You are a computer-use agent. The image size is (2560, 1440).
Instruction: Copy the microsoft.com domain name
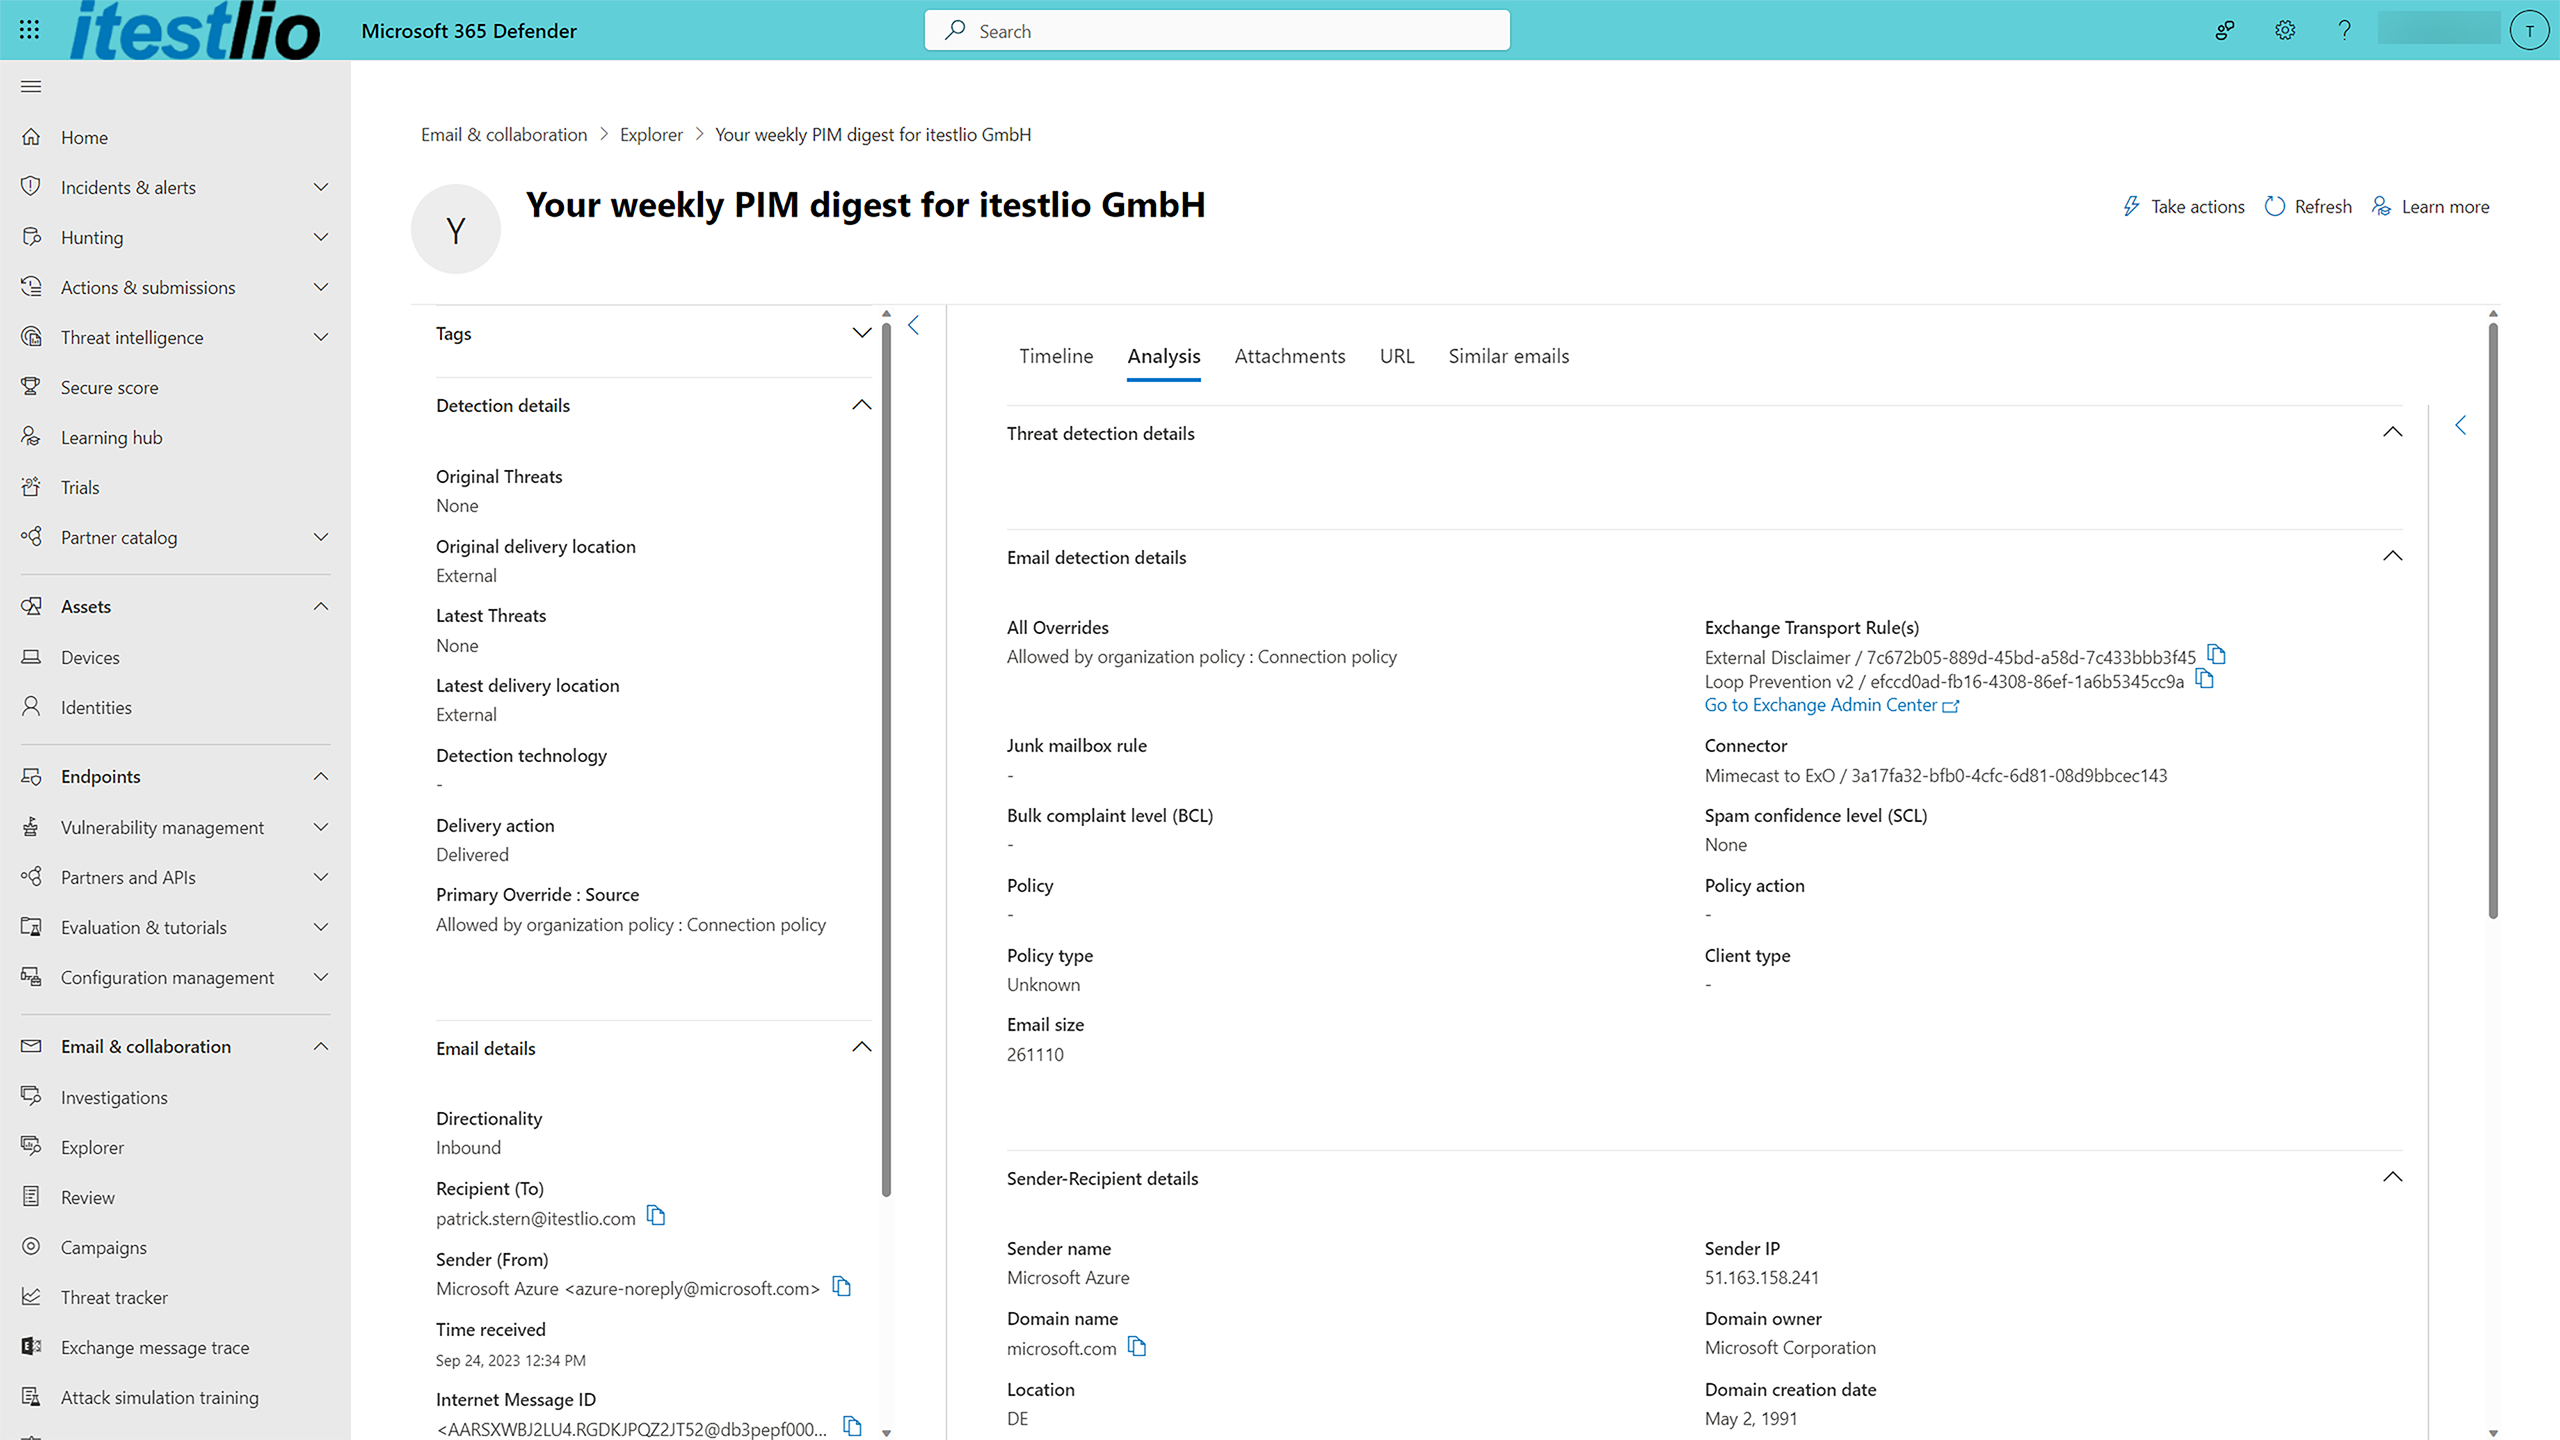click(1137, 1347)
